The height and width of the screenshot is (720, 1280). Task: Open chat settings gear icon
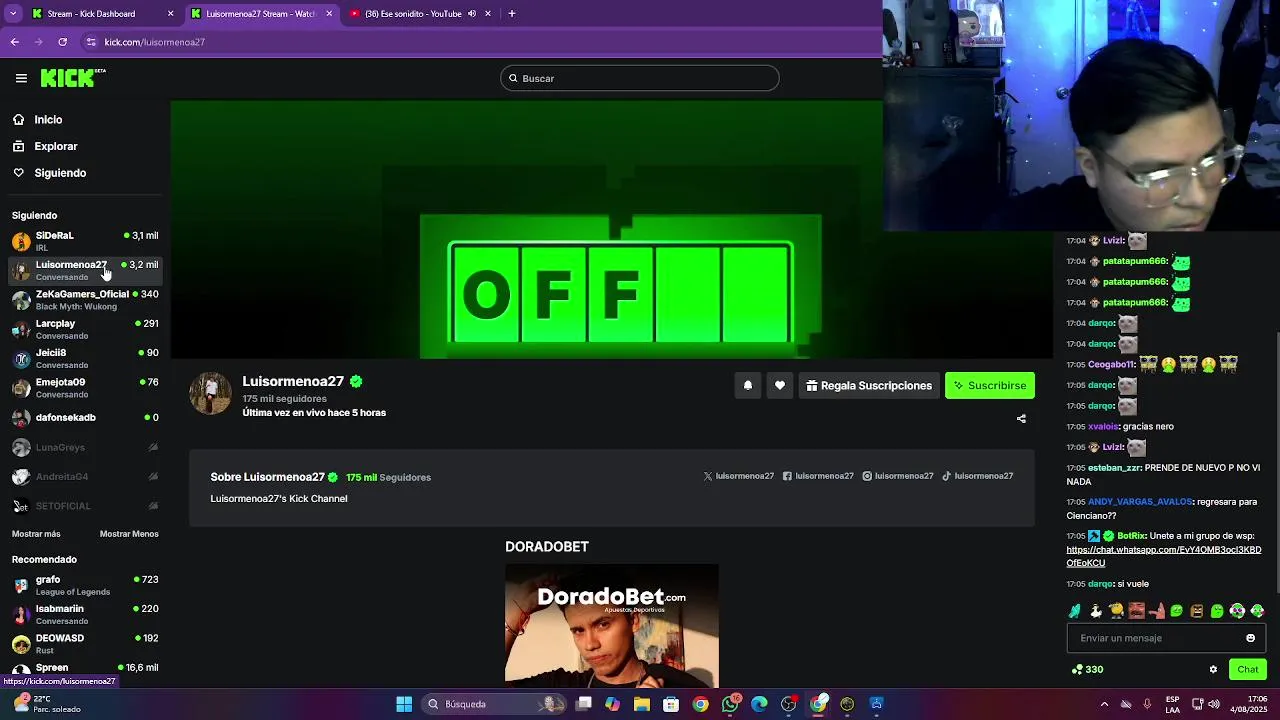click(1213, 670)
